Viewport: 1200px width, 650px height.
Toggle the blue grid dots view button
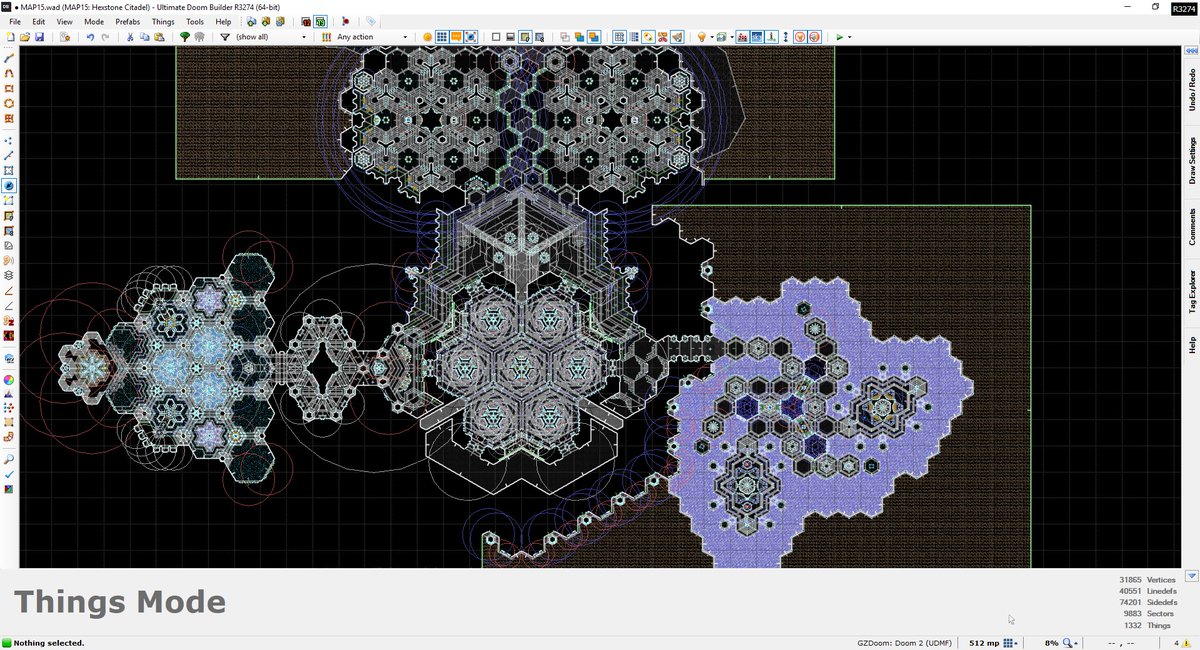(441, 37)
